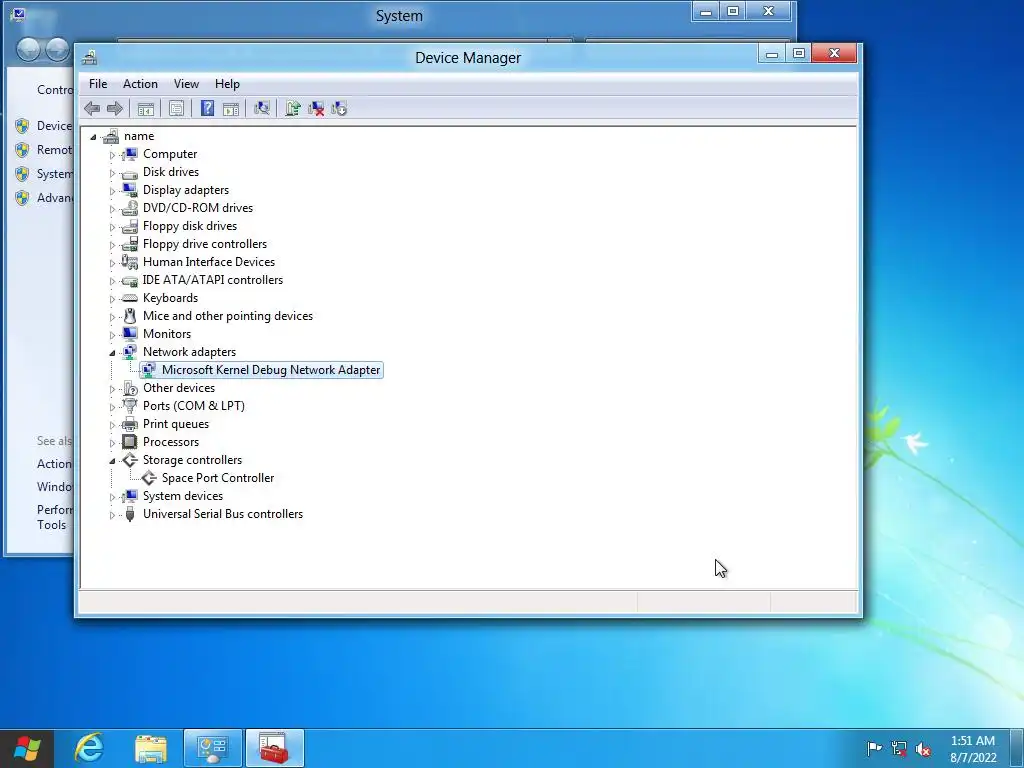This screenshot has width=1024, height=768.
Task: Expand Floppy disk drives category
Action: pyautogui.click(x=112, y=227)
